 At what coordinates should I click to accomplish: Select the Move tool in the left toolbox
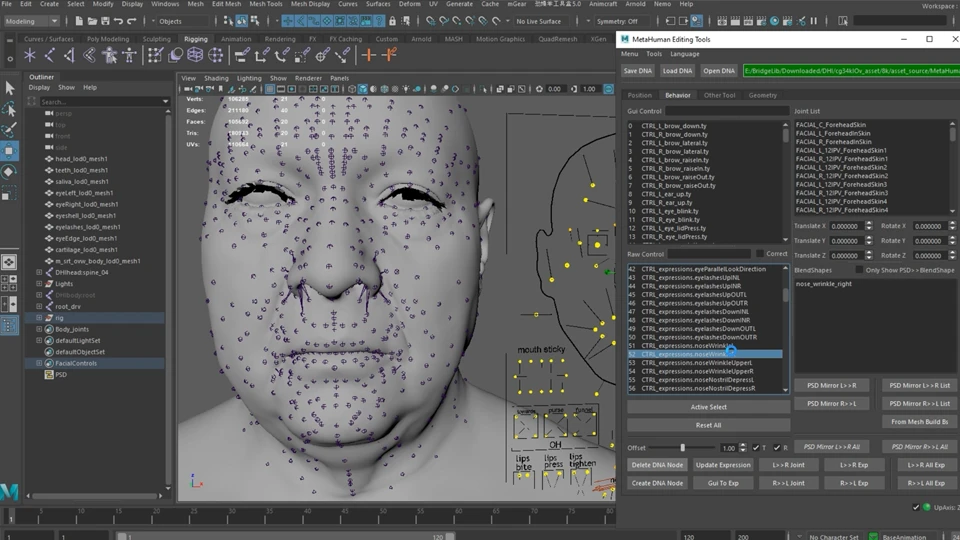[x=9, y=151]
